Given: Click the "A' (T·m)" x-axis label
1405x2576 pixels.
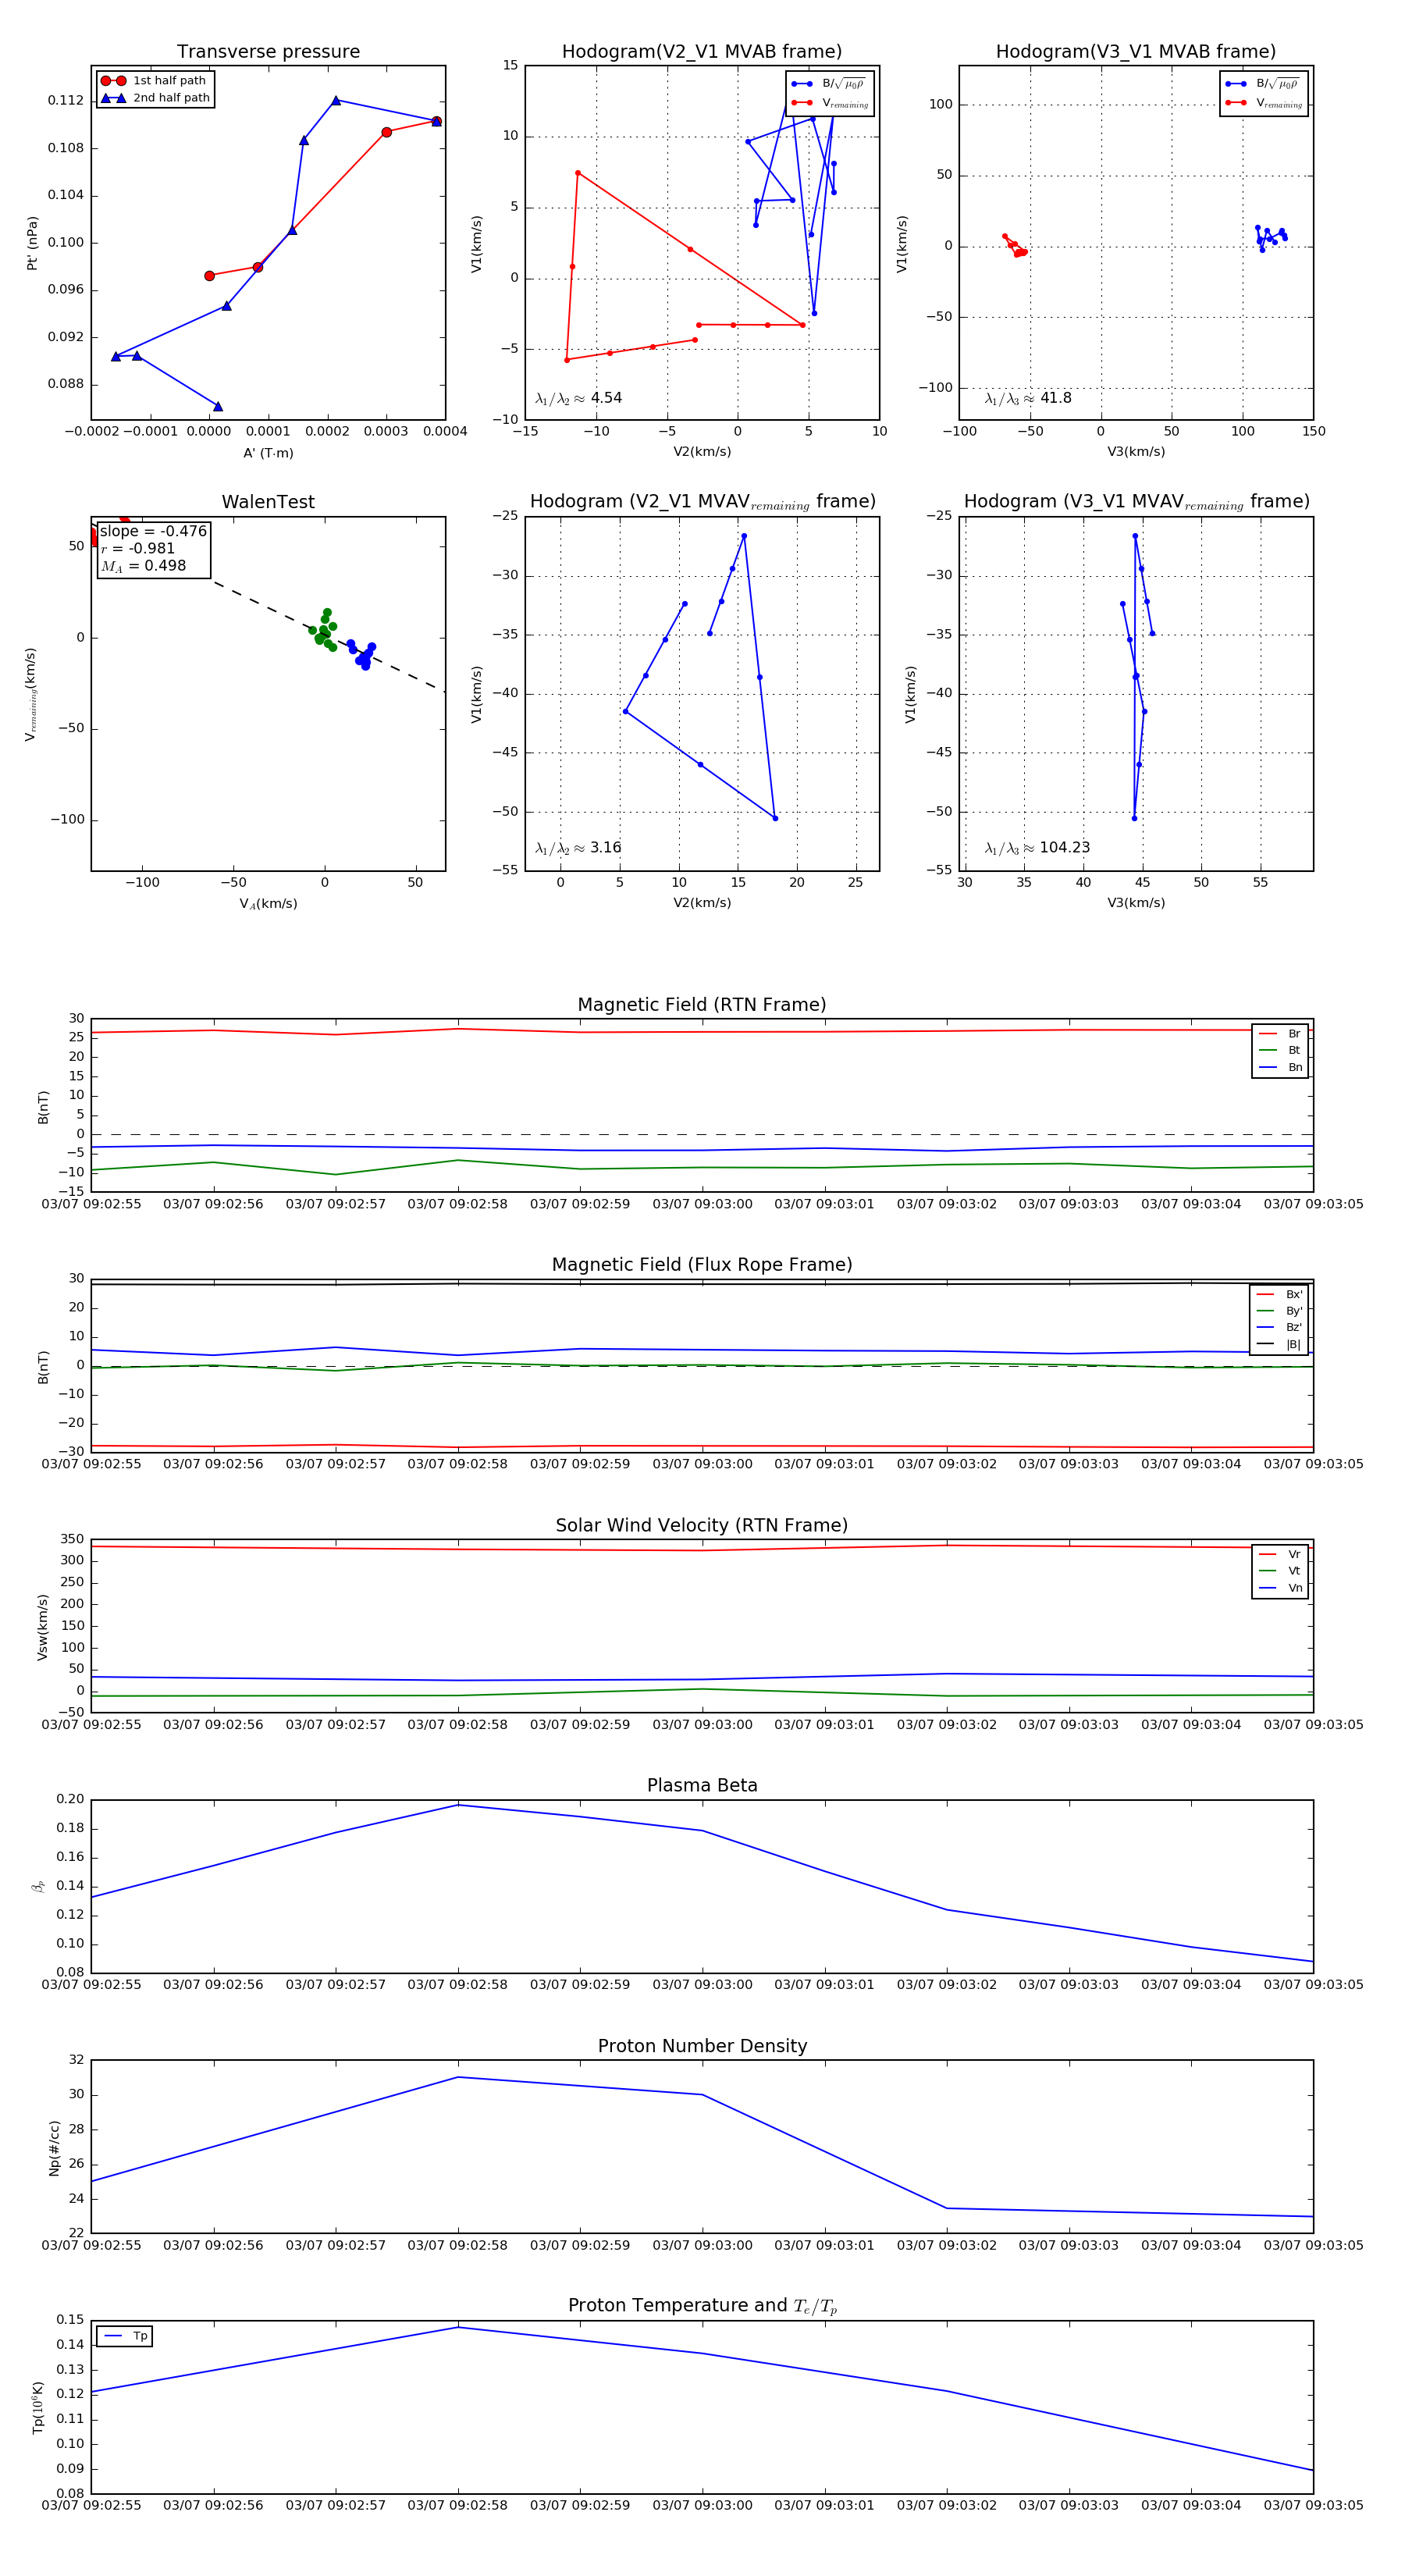Looking at the screenshot, I should [268, 453].
